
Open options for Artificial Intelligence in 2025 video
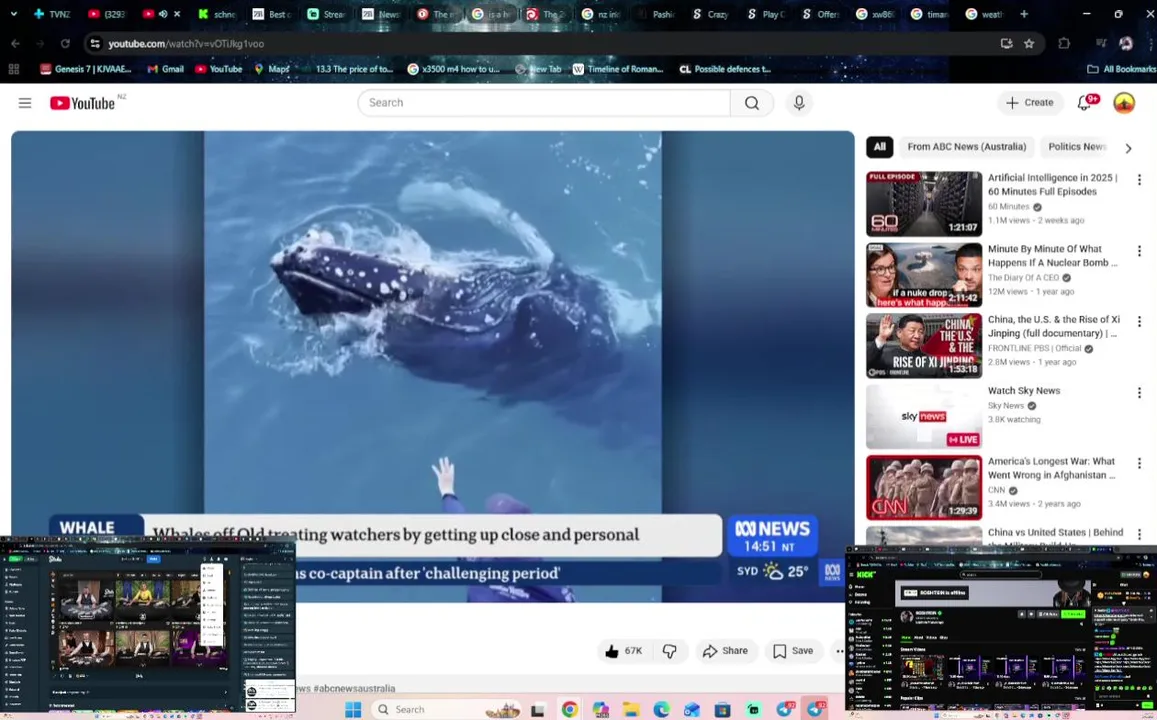click(x=1139, y=179)
